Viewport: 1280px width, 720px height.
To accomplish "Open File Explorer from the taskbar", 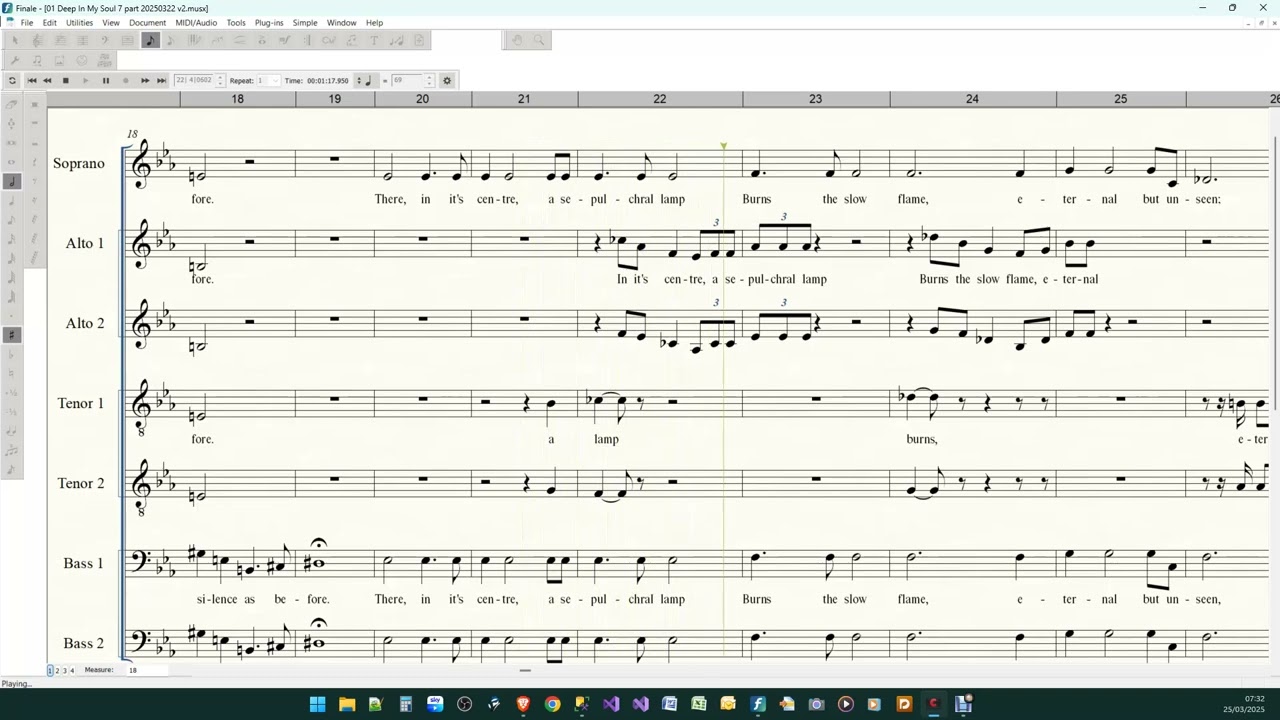I will (x=347, y=704).
